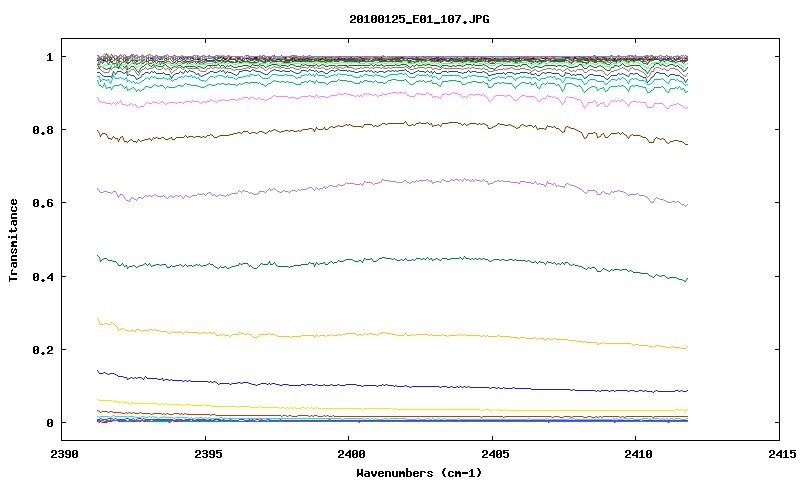Viewport: 800px width, 480px height.
Task: Click the y-axis tick label 0.4
Action: [43, 276]
